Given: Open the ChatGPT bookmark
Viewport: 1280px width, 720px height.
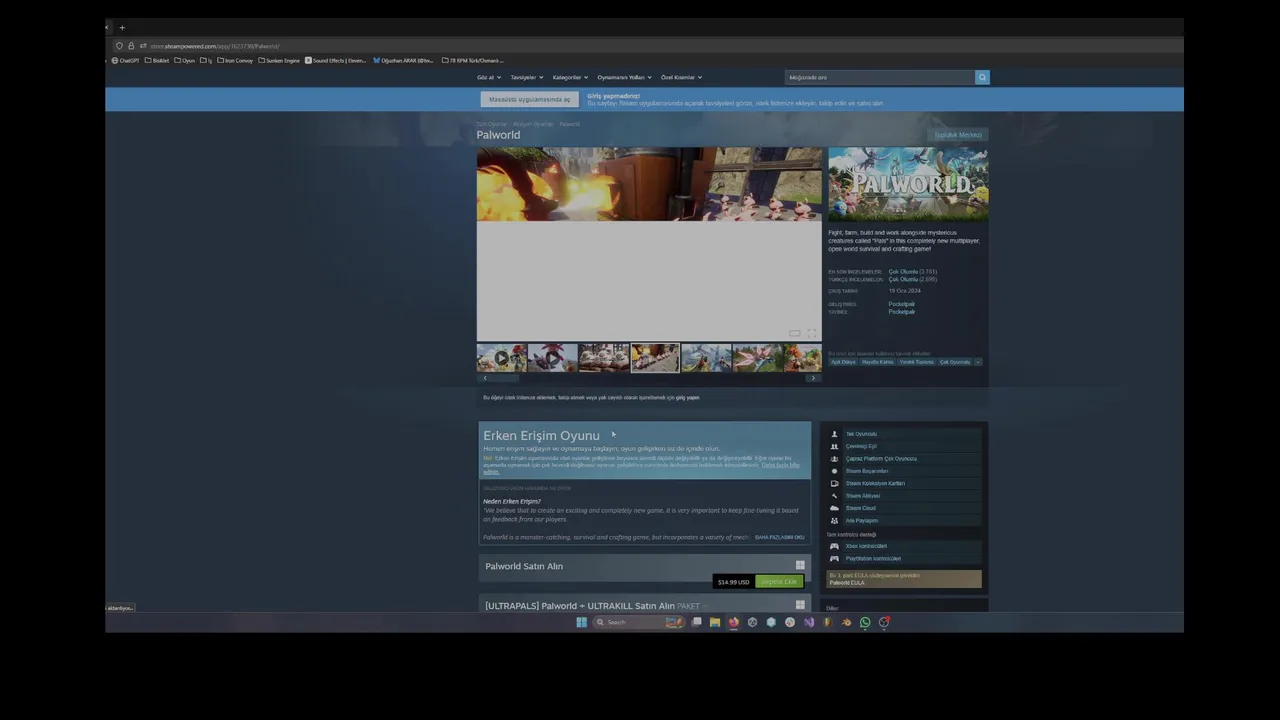Looking at the screenshot, I should tap(125, 61).
